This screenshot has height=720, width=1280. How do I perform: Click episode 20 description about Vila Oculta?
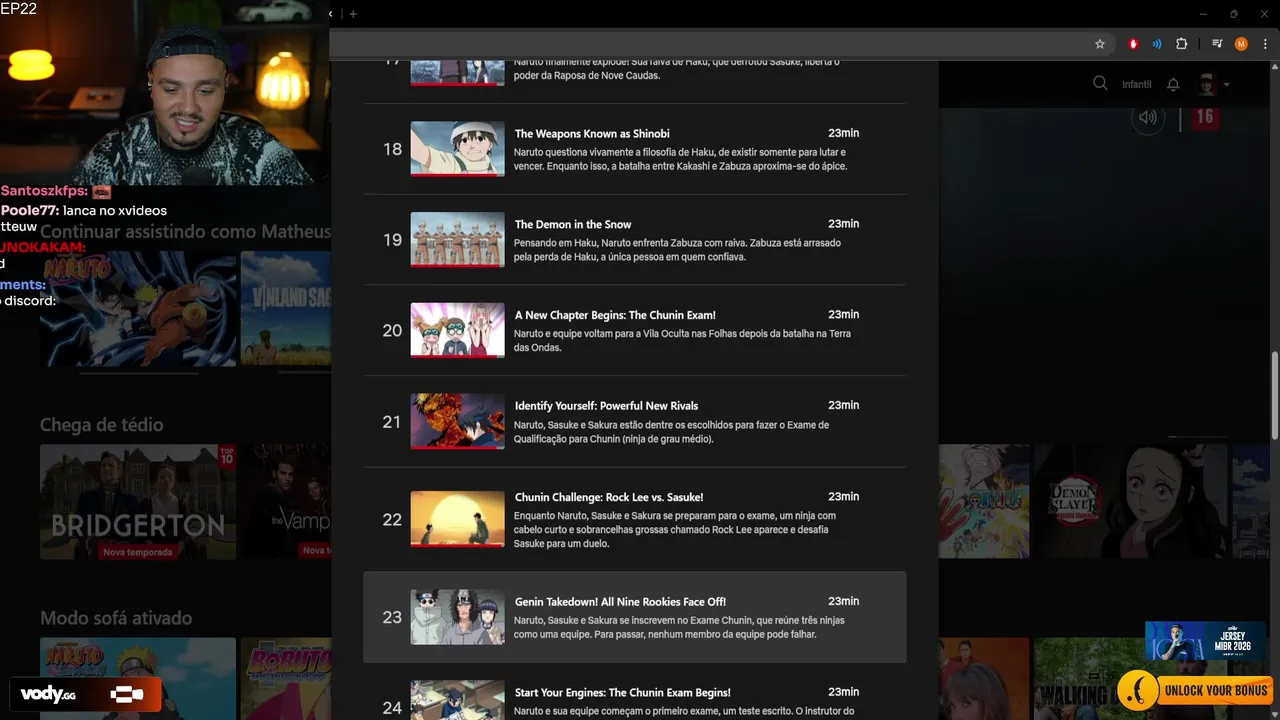pos(682,341)
